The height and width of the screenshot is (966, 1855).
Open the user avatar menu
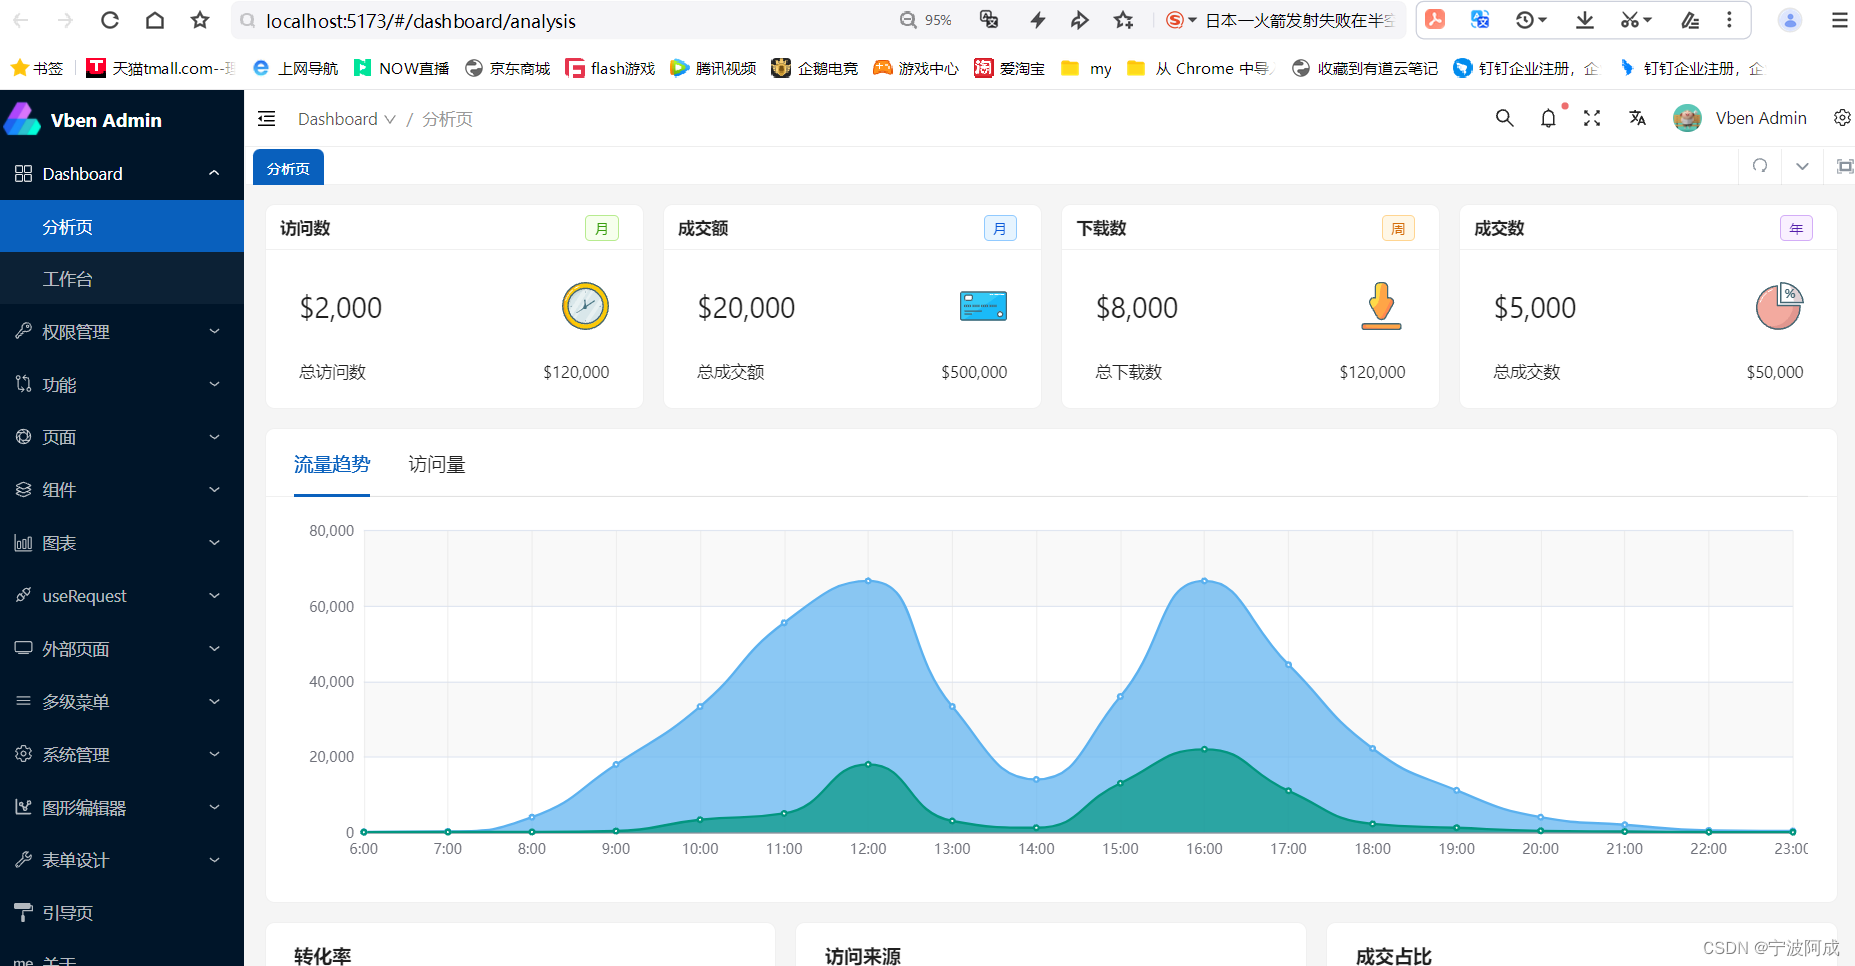(1687, 118)
